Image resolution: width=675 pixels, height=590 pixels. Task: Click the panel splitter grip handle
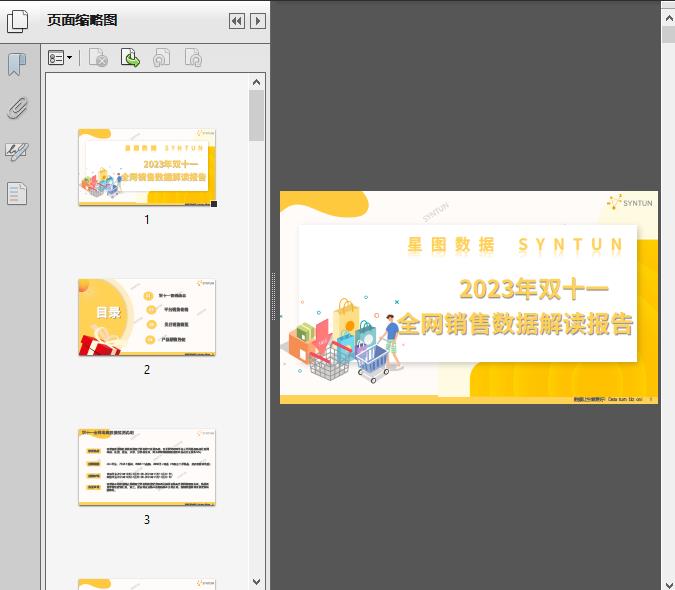click(x=273, y=296)
